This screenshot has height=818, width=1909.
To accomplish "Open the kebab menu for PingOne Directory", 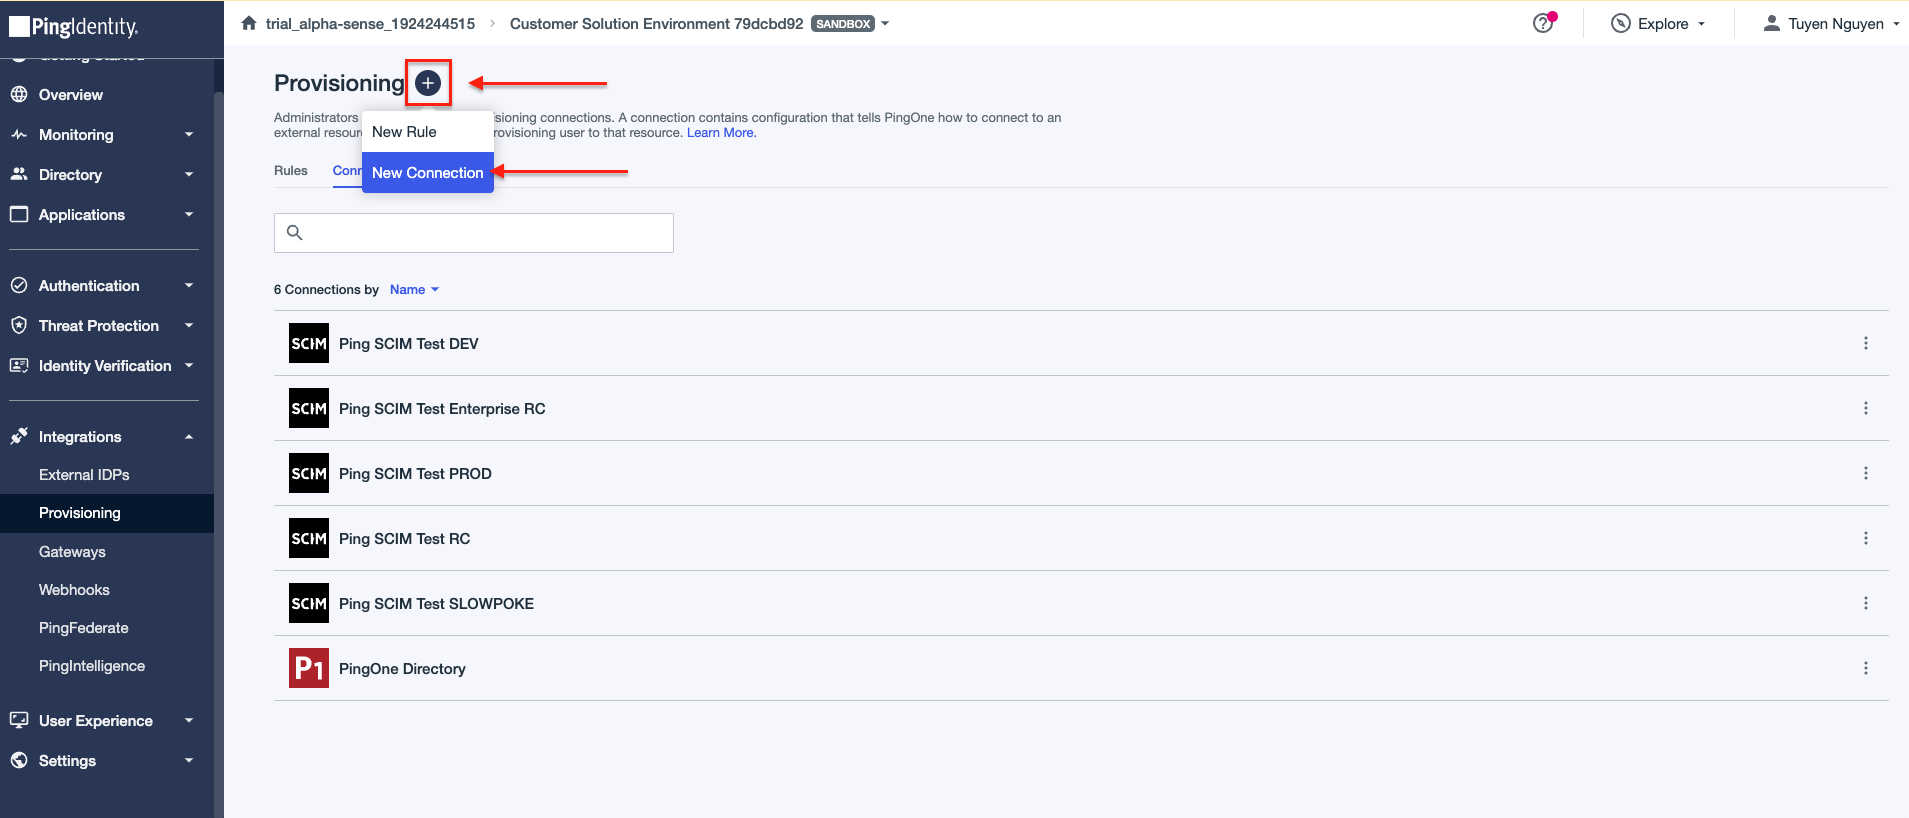I will 1866,668.
